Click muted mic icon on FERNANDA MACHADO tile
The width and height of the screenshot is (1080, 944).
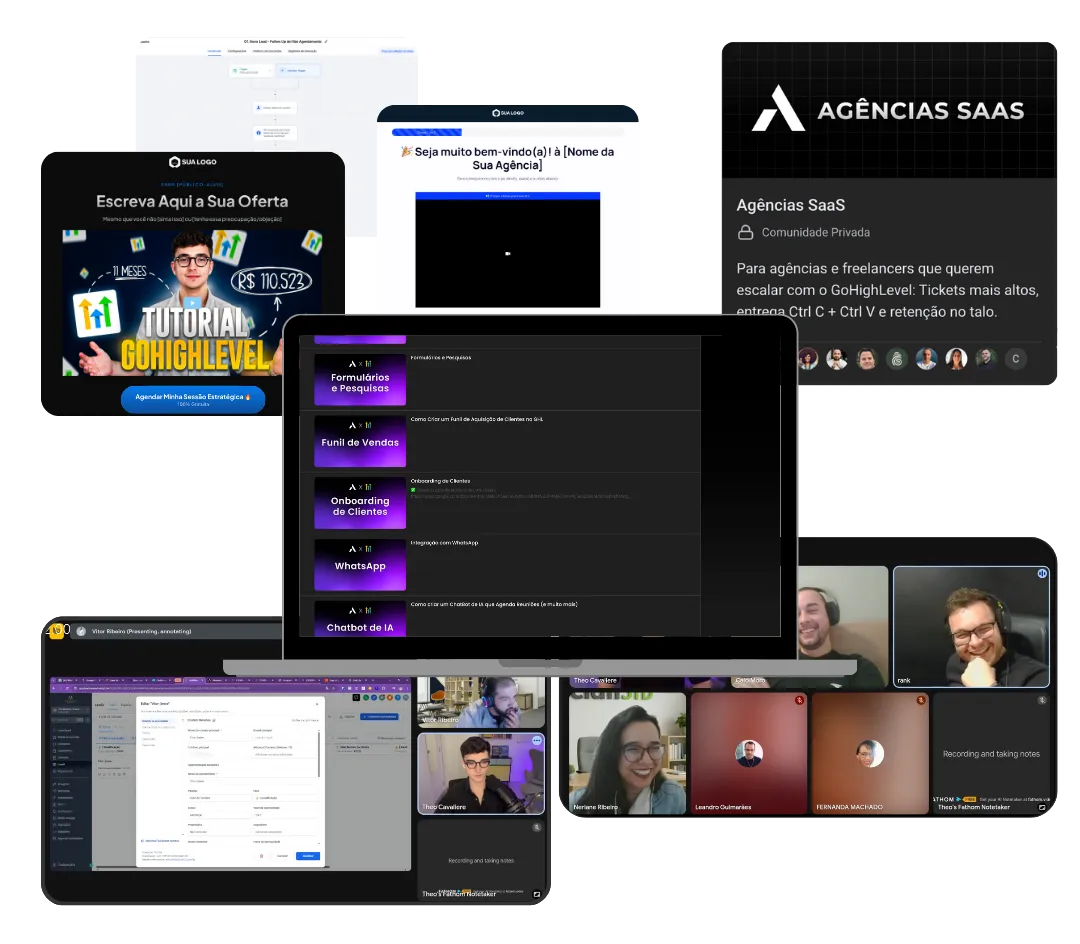[921, 700]
